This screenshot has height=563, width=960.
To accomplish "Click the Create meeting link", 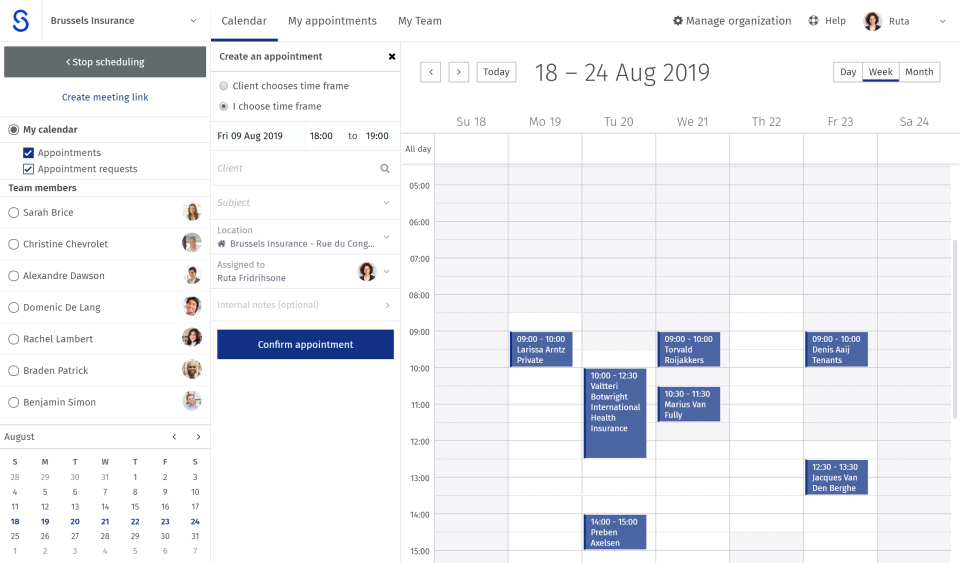I will coord(105,97).
